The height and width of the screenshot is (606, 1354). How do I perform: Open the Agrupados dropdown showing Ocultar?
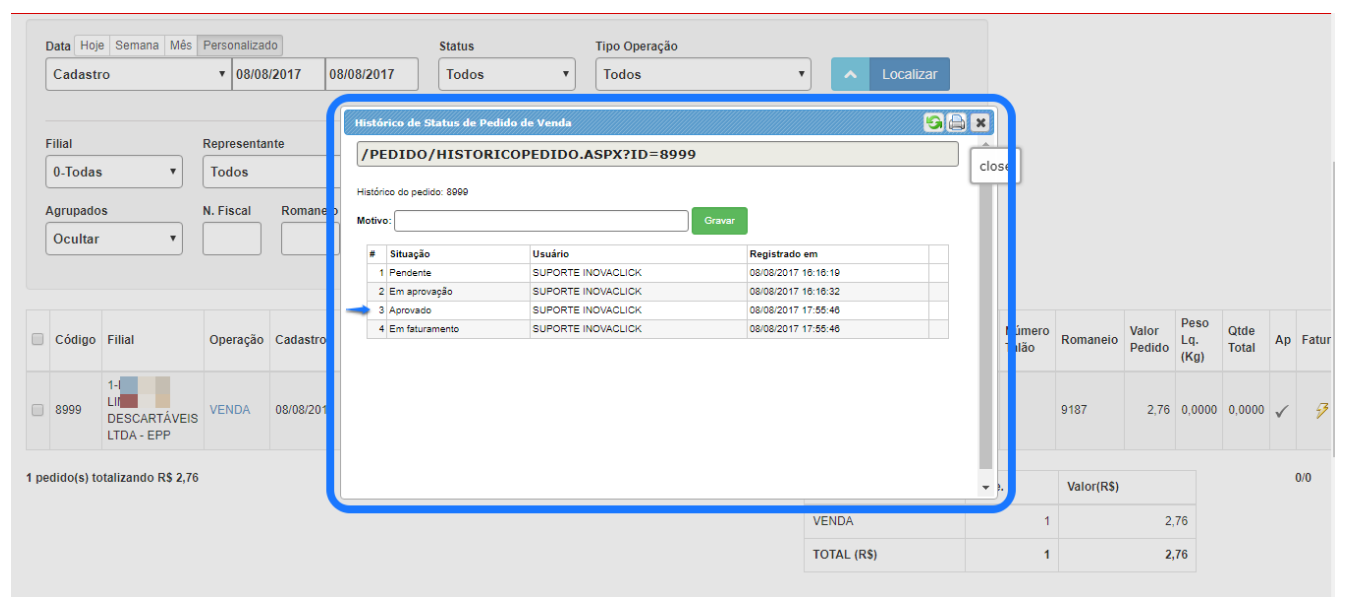114,239
